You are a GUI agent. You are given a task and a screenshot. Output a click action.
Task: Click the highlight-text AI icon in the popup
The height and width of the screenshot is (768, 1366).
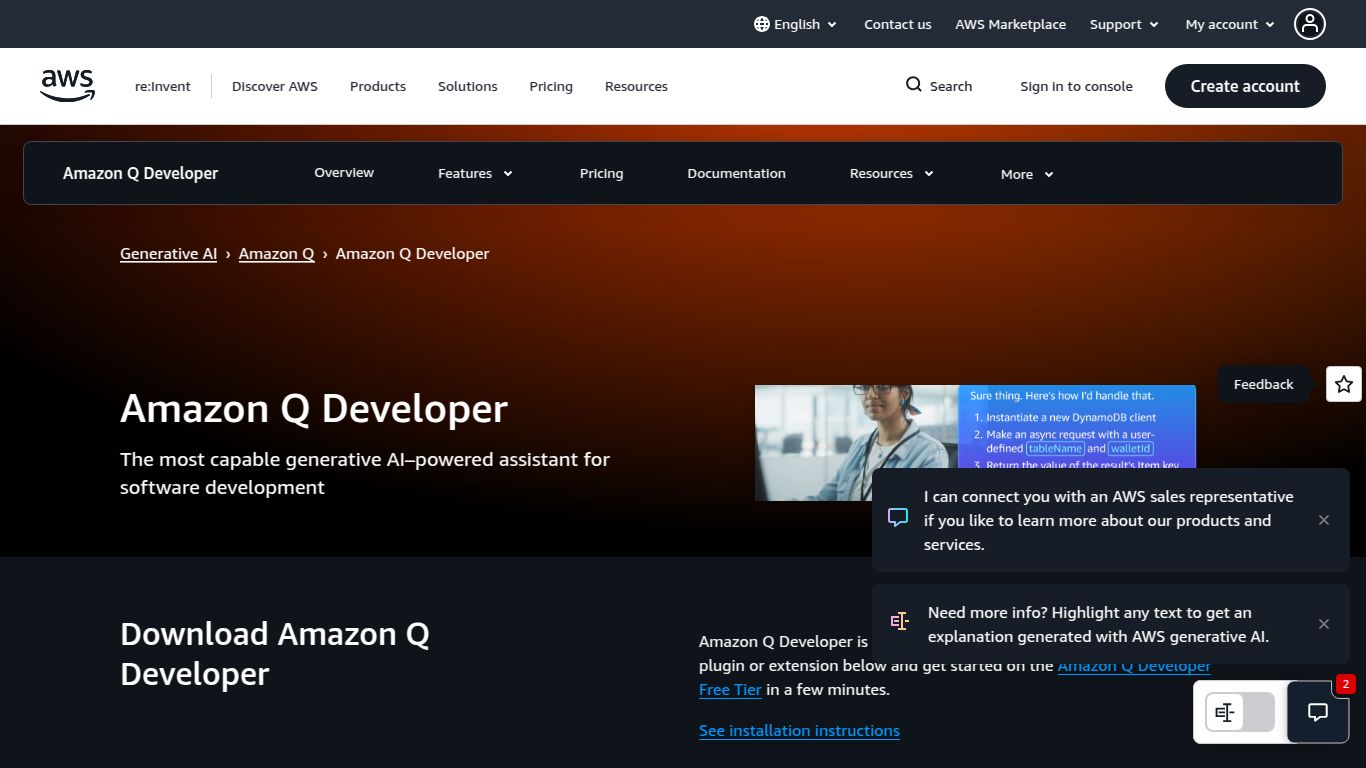click(900, 621)
